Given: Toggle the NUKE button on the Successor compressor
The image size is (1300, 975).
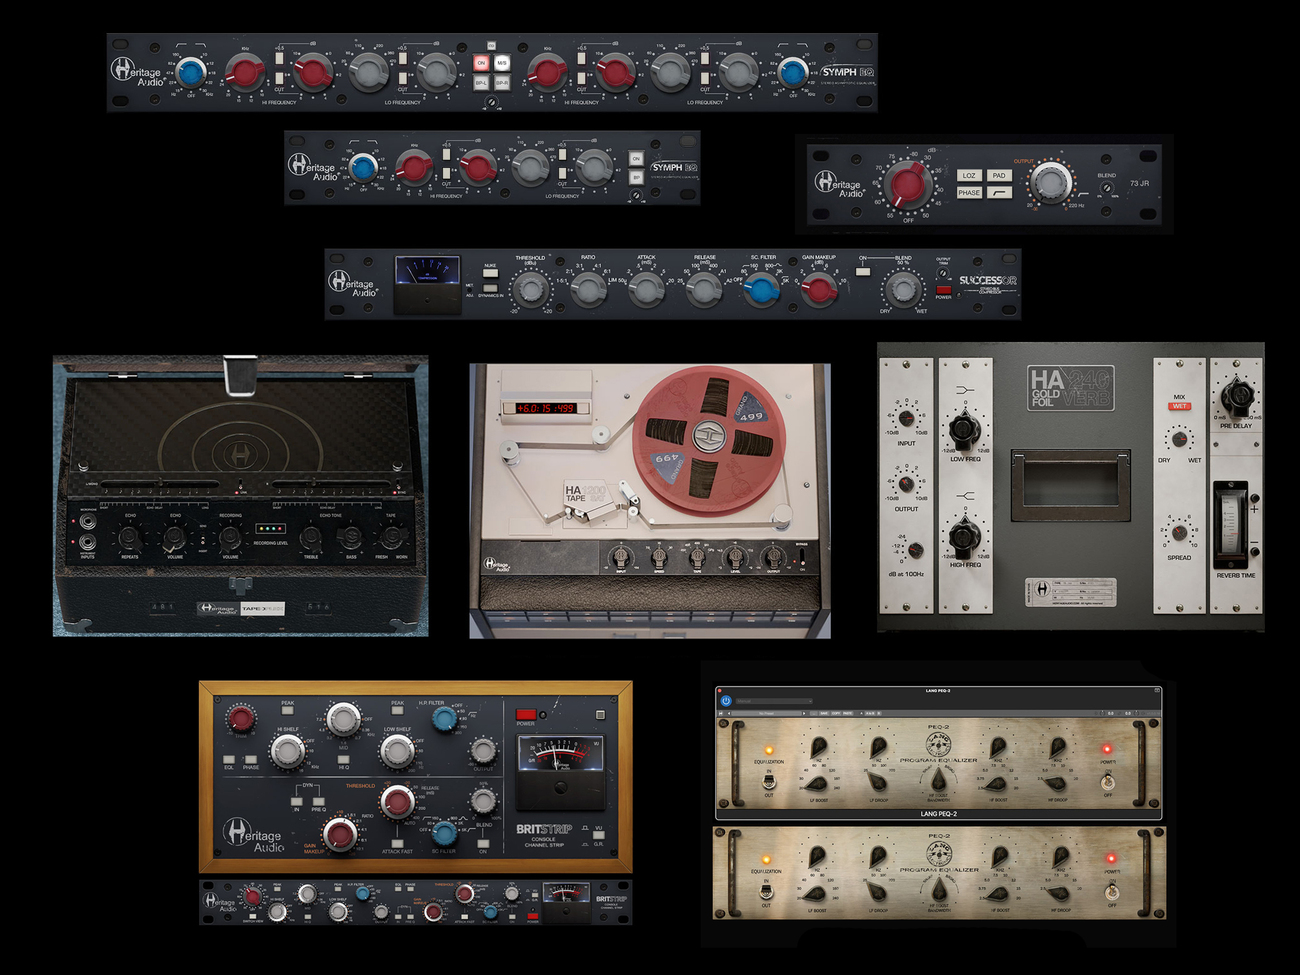Looking at the screenshot, I should (x=490, y=274).
